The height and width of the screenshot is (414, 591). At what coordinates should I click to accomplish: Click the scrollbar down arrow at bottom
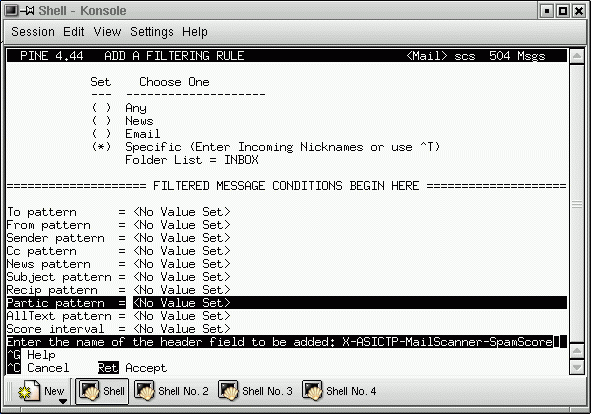point(577,367)
